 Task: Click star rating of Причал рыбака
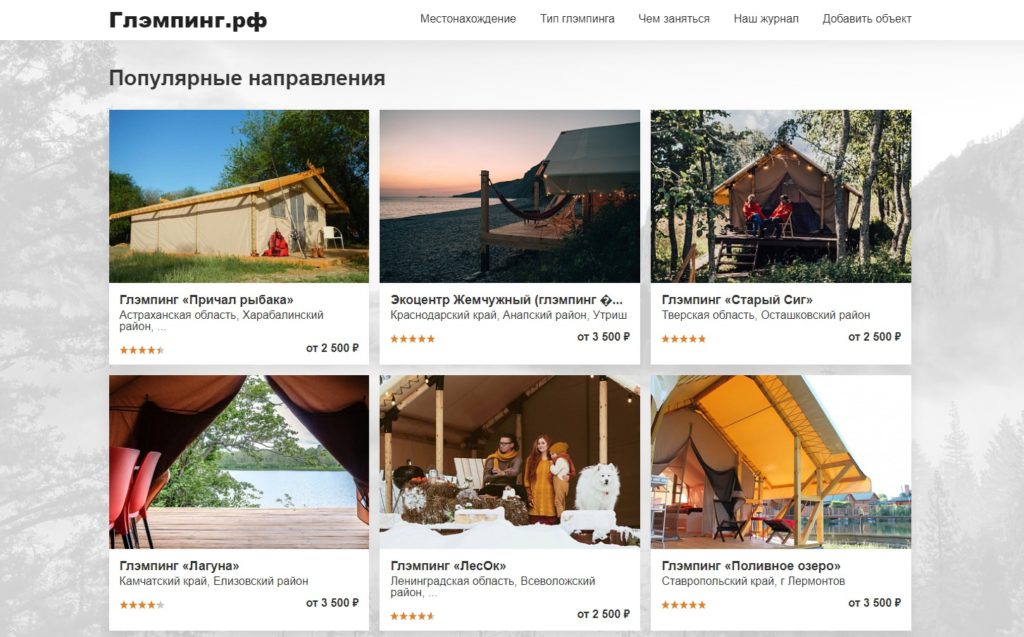pyautogui.click(x=142, y=350)
